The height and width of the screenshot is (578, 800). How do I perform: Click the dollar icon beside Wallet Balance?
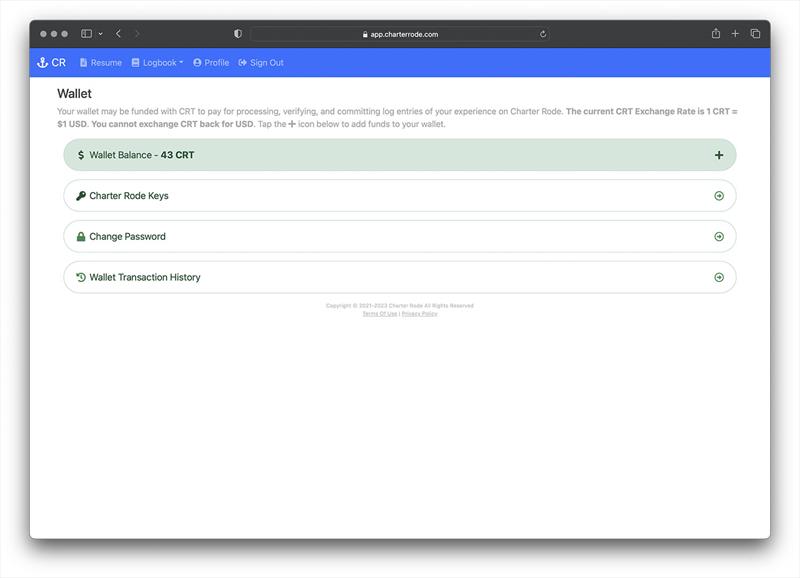[81, 155]
